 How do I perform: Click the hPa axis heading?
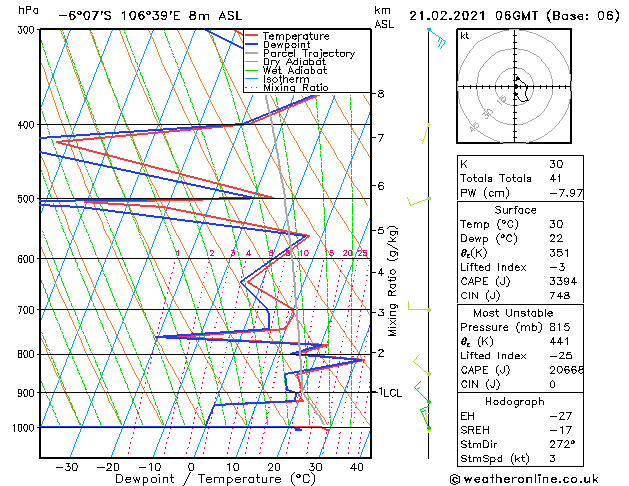click(x=28, y=11)
